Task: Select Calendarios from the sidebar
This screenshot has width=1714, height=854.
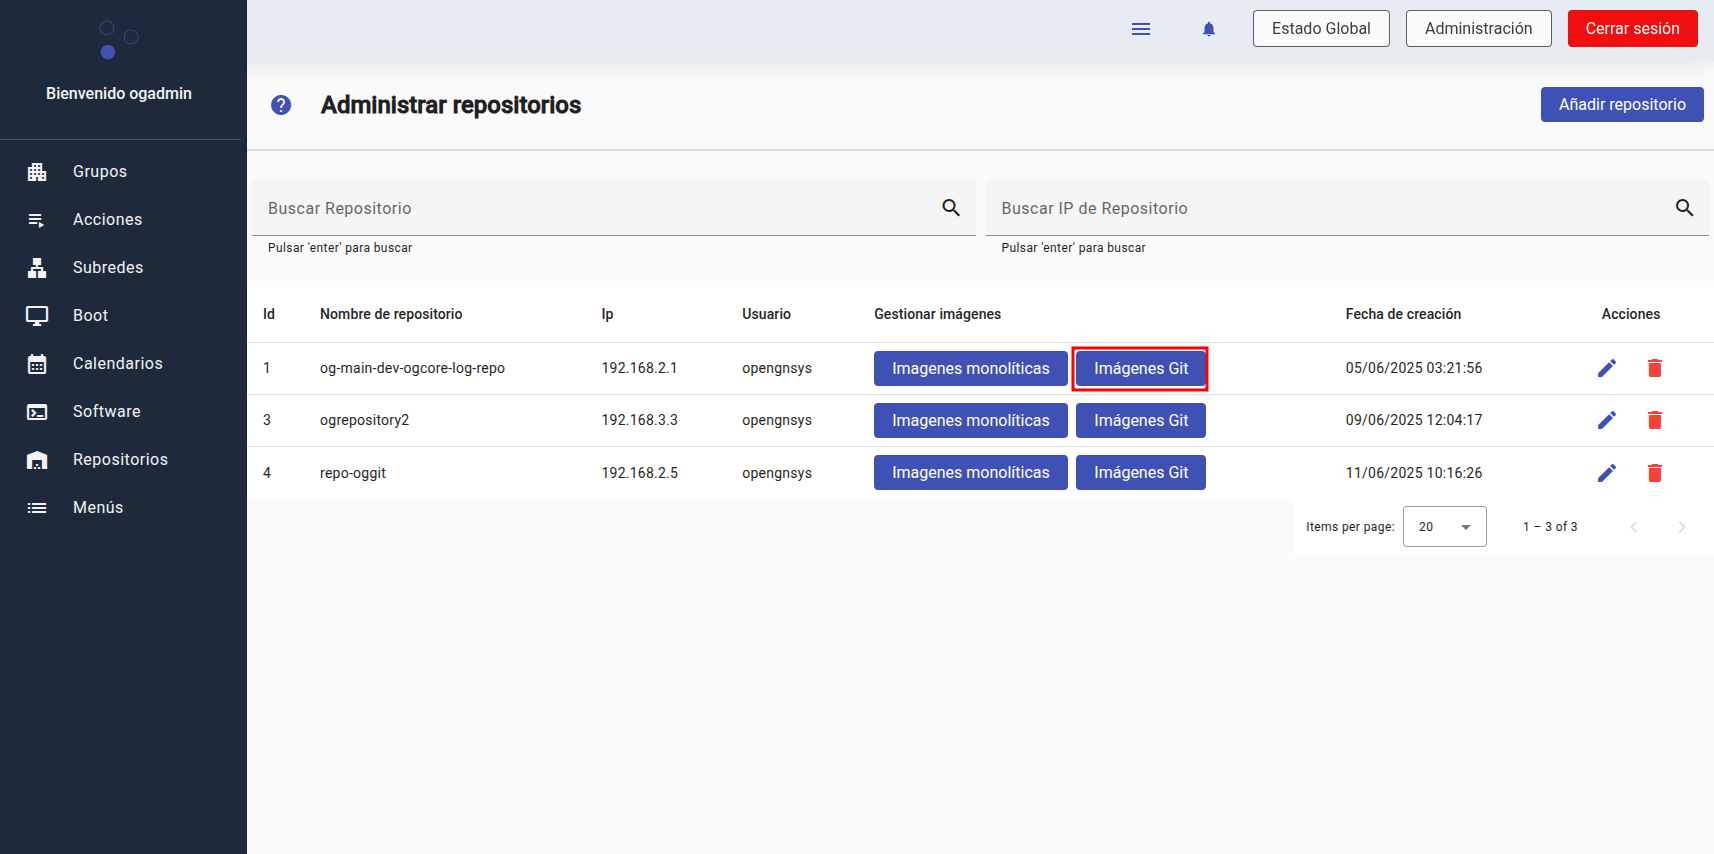Action: tap(117, 364)
